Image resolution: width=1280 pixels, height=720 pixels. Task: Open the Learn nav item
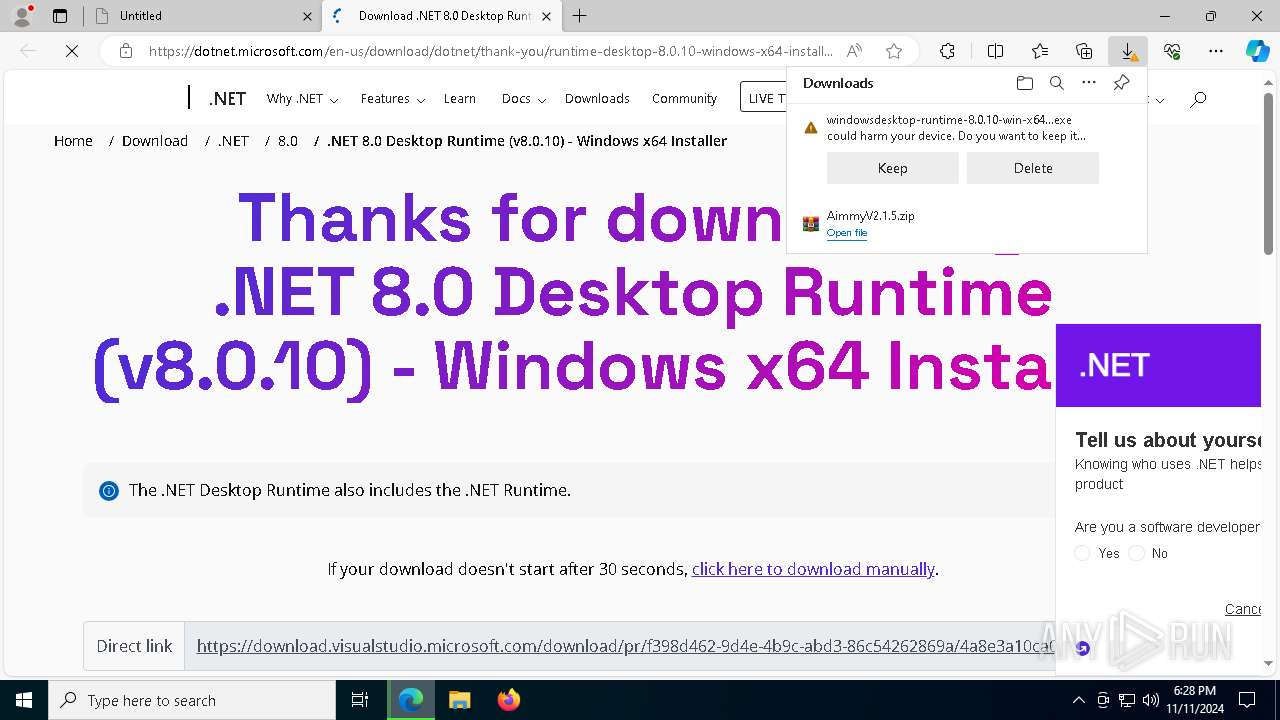point(460,98)
